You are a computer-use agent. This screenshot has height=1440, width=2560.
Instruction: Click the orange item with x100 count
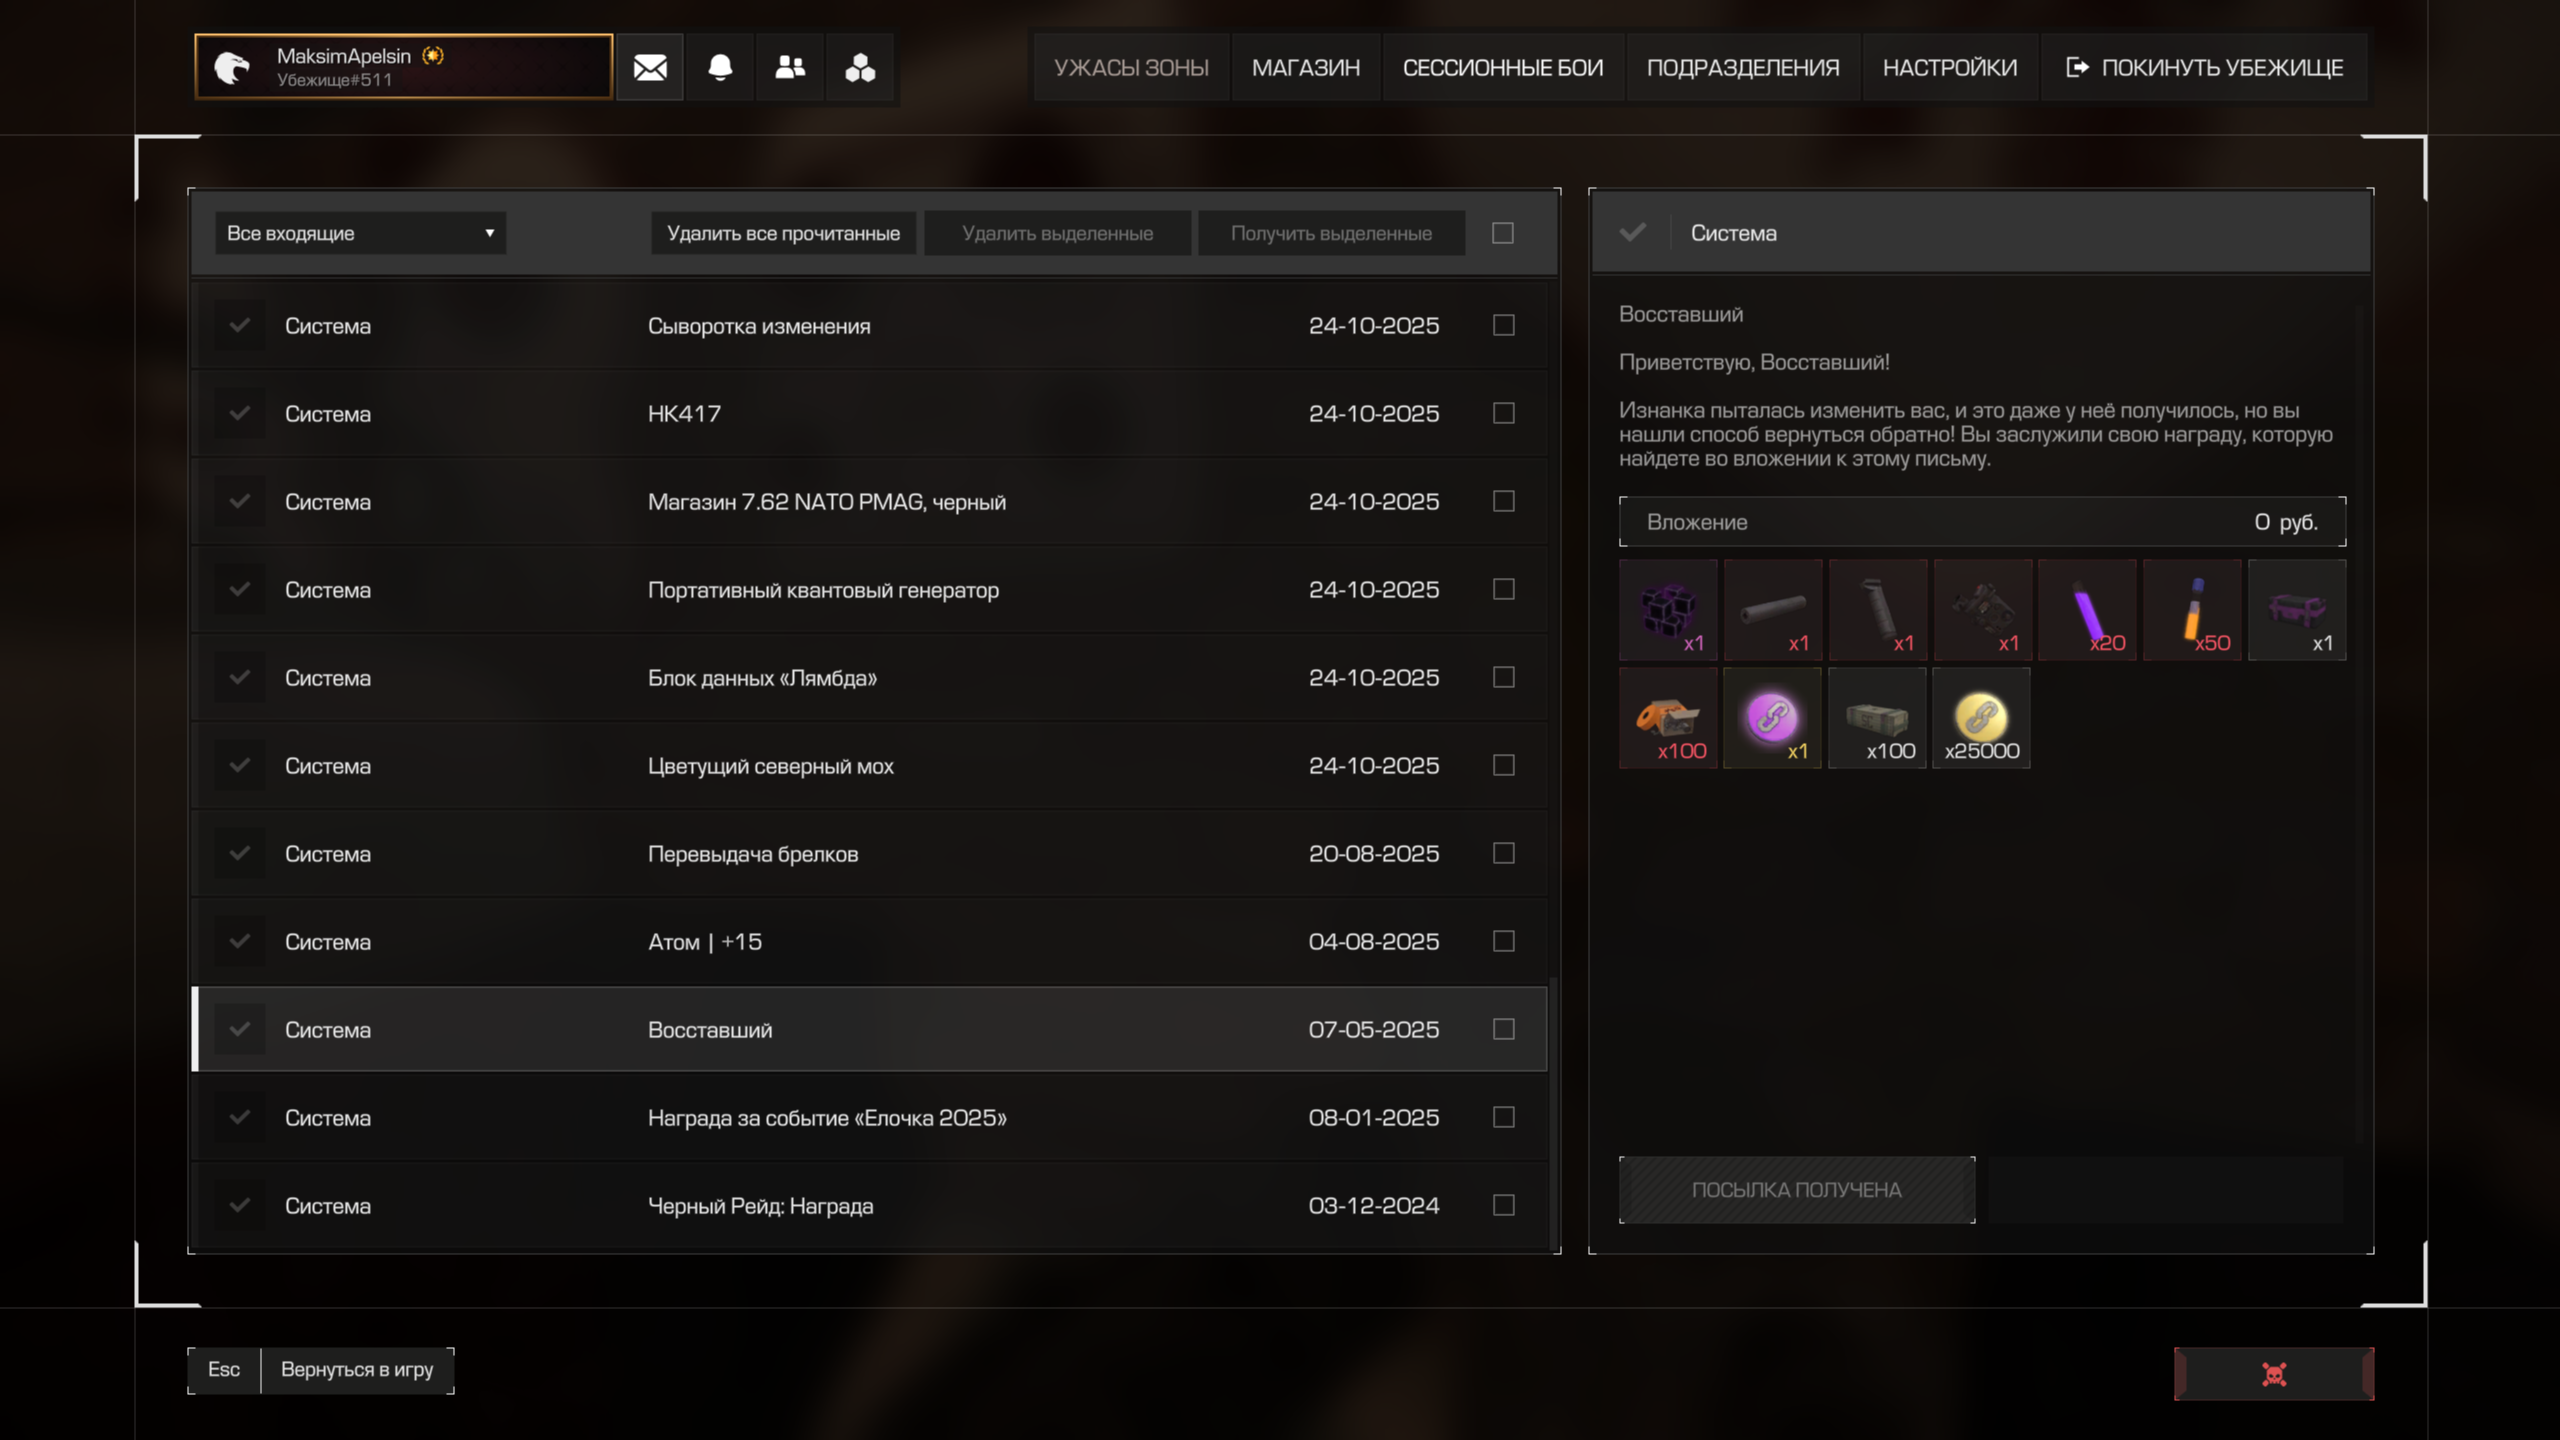pos(1668,718)
